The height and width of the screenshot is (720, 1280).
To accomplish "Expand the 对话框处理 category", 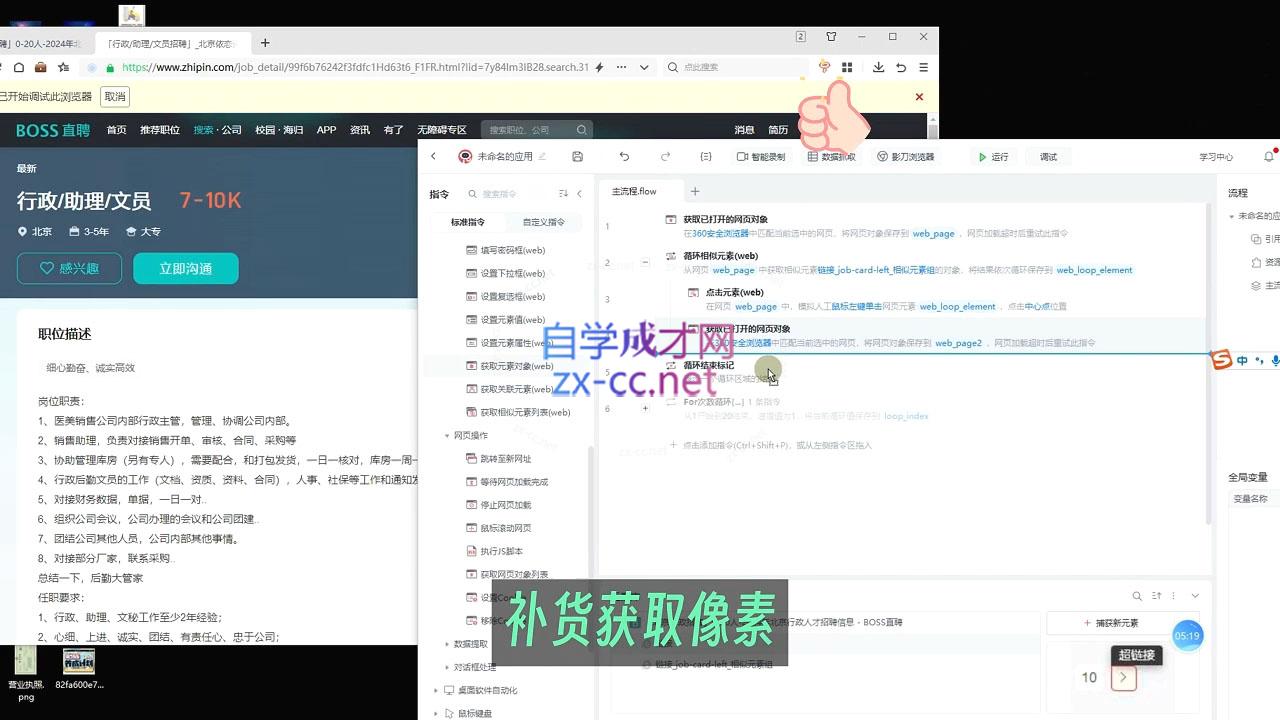I will tap(447, 667).
